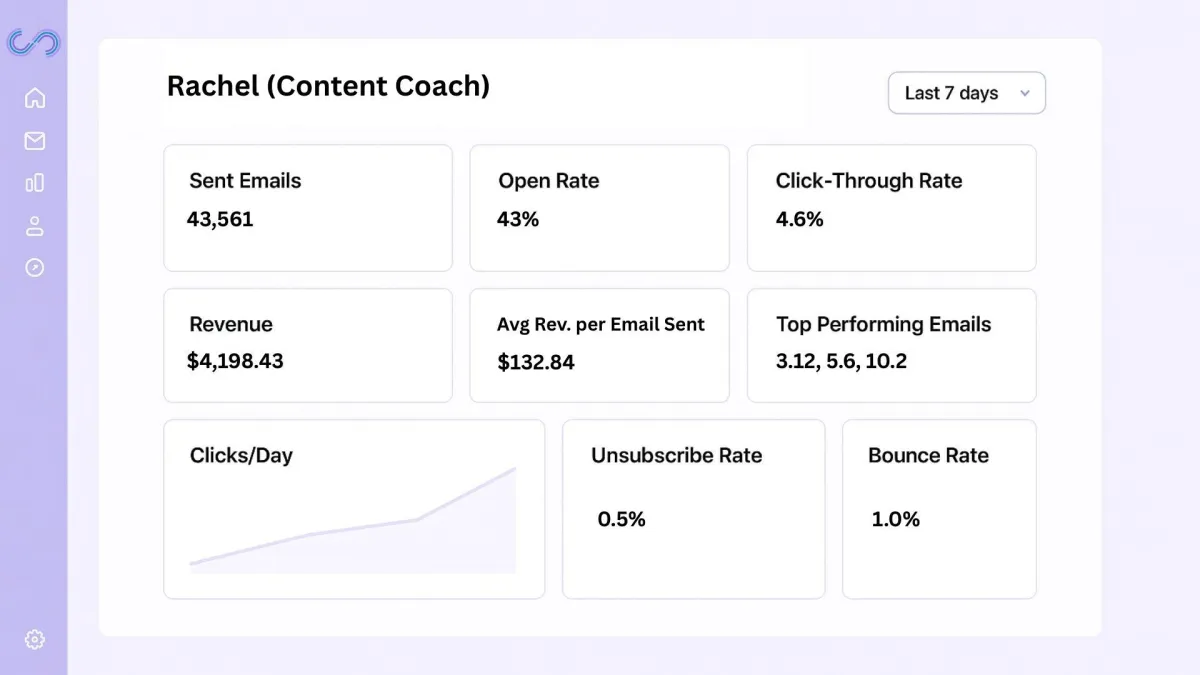Open the Click-Through Rate card
The height and width of the screenshot is (675, 1200).
[891, 208]
